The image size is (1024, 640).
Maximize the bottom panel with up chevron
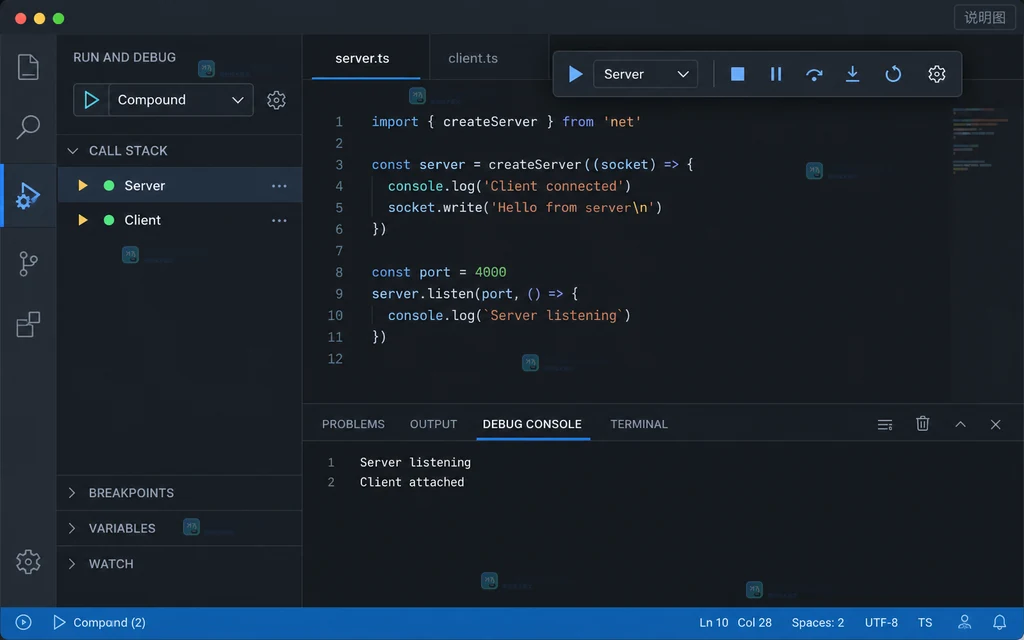(x=960, y=424)
